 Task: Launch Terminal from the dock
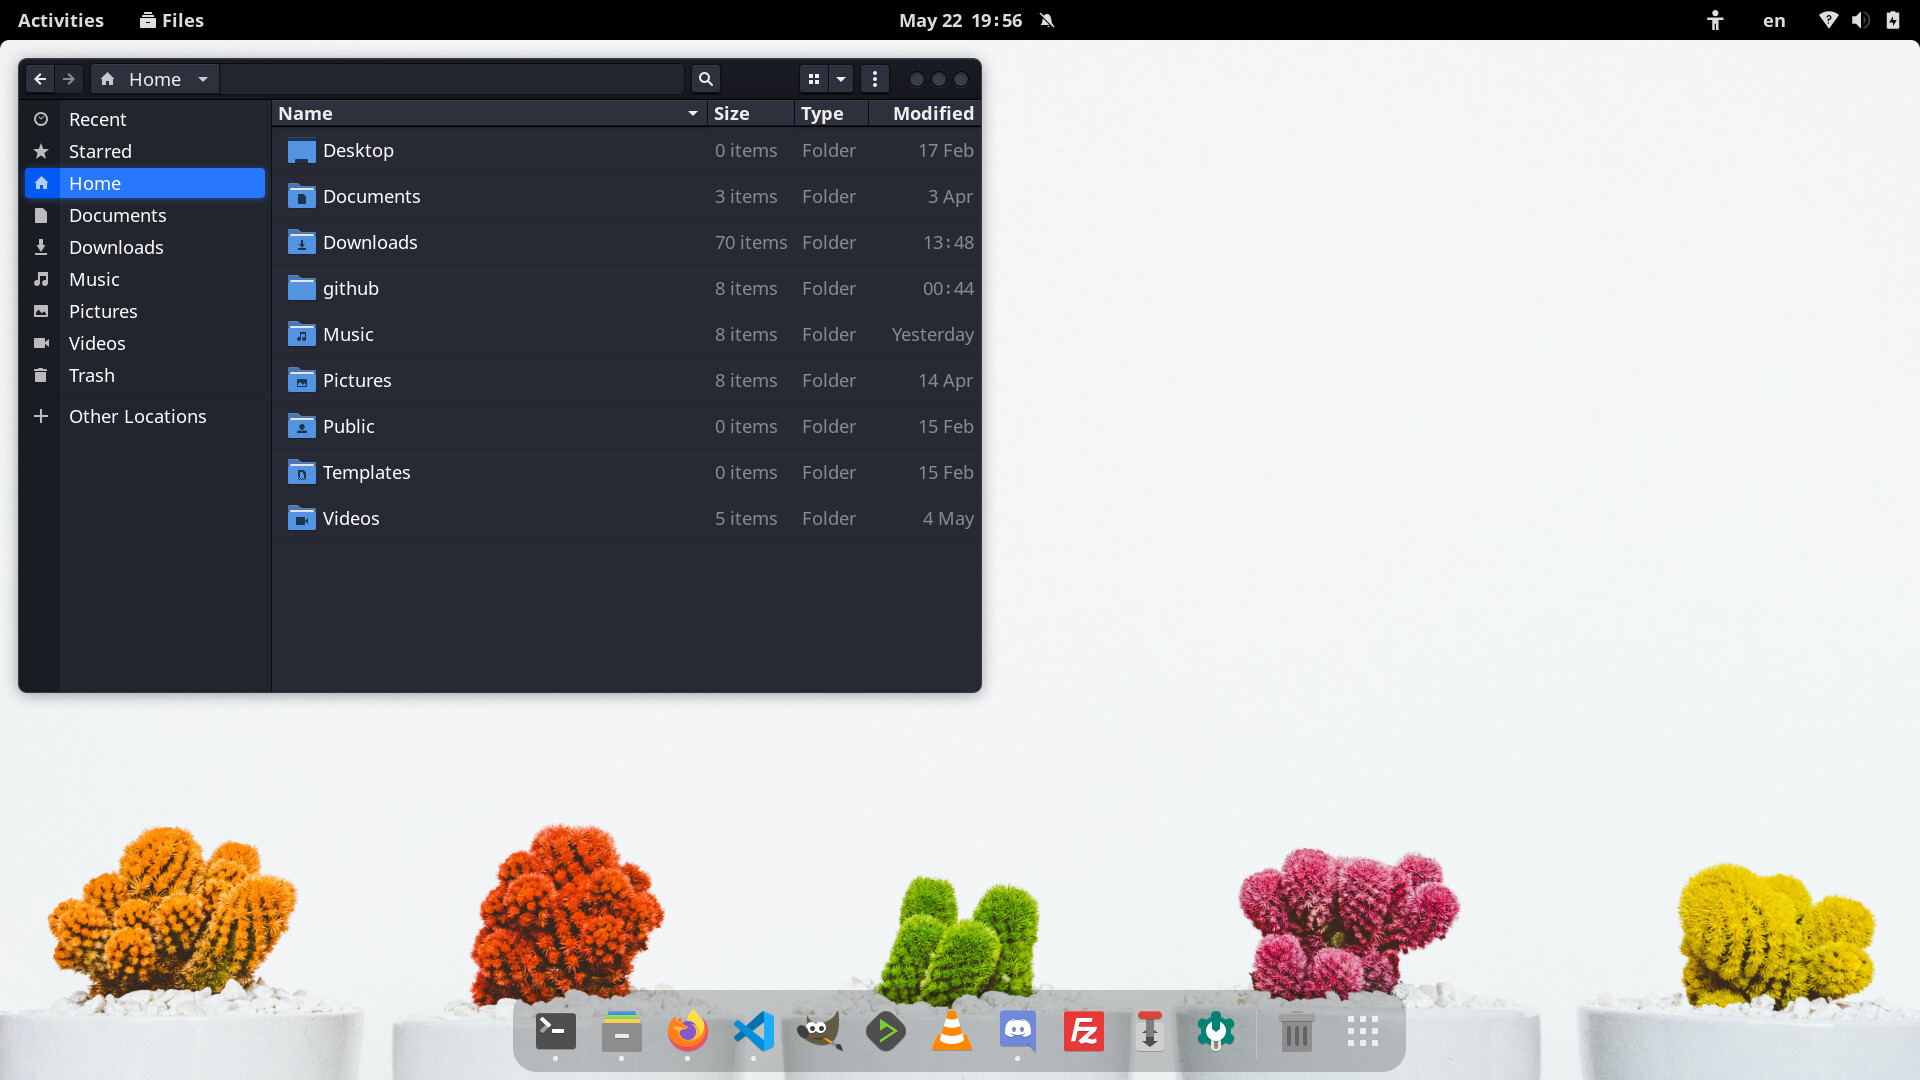click(555, 1031)
